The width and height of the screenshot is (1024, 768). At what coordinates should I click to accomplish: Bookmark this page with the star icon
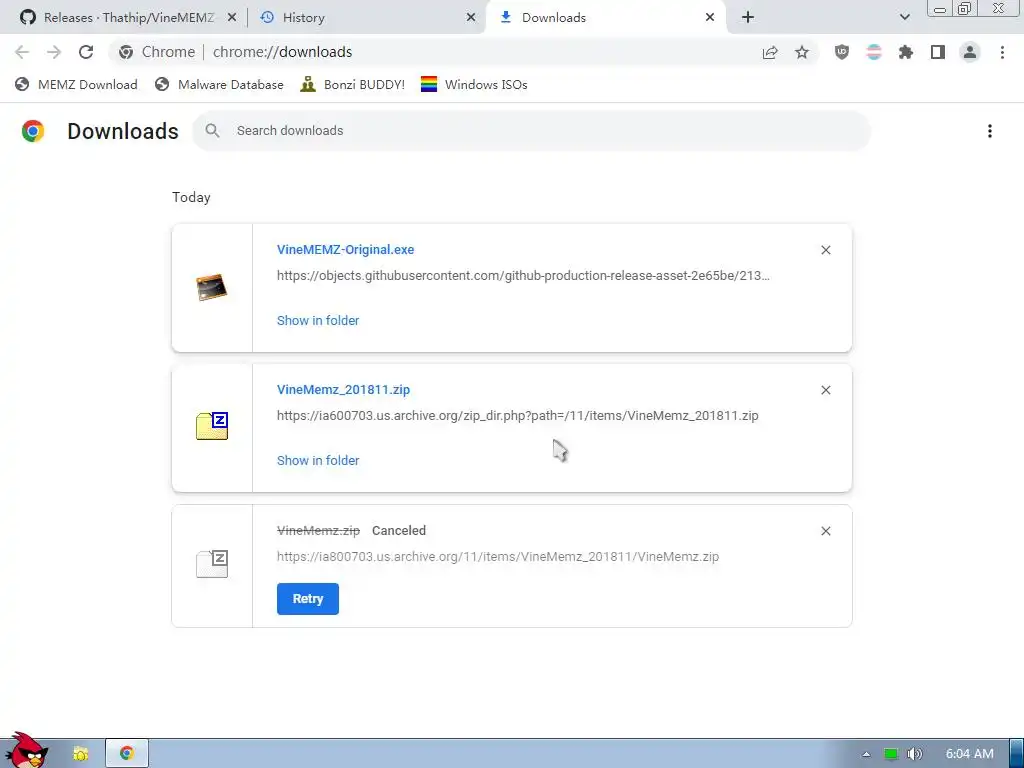[802, 52]
